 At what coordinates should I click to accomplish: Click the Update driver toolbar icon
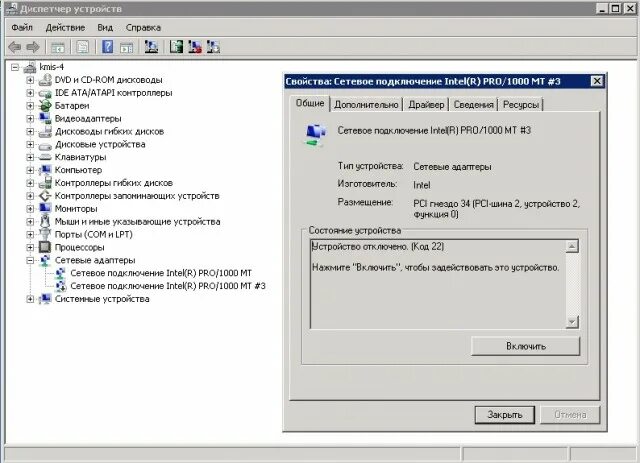176,47
